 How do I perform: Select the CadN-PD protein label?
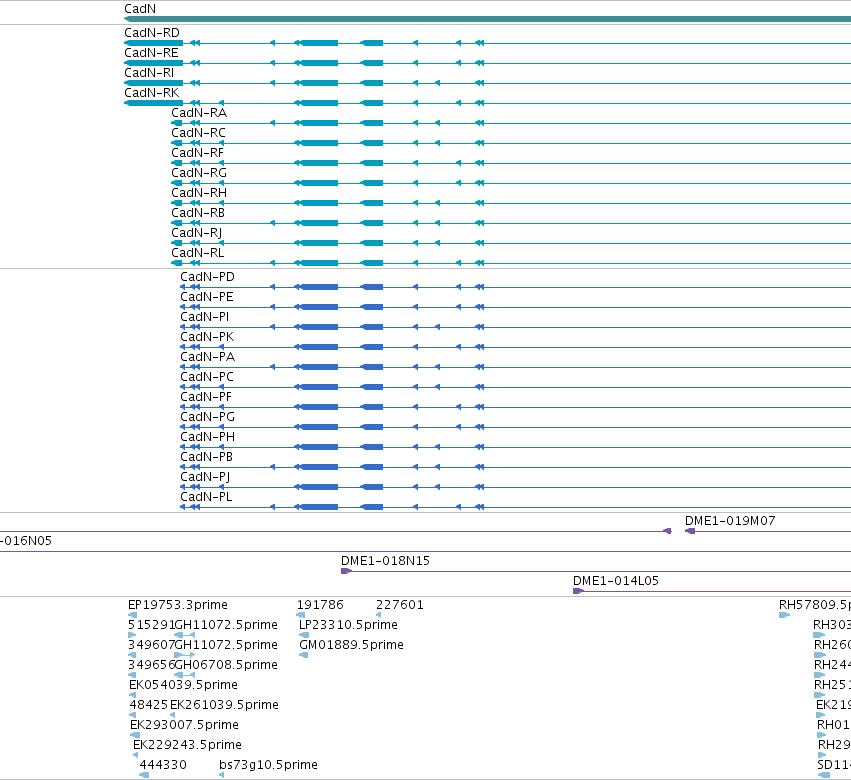pyautogui.click(x=207, y=277)
